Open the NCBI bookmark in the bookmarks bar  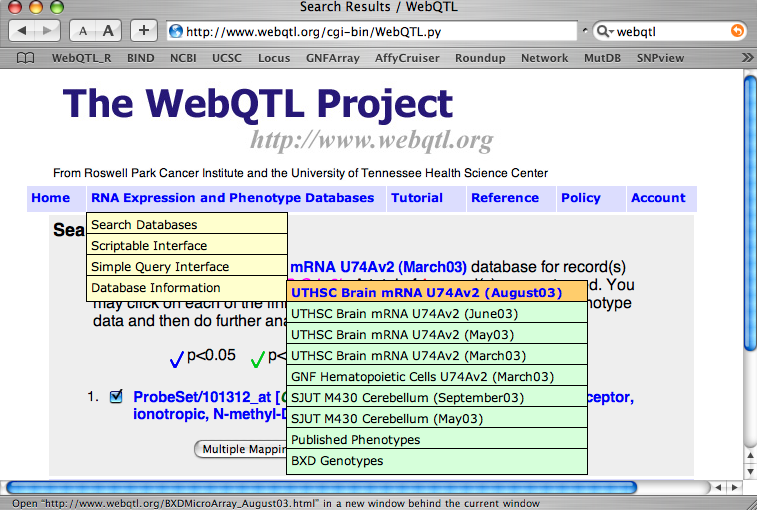(183, 58)
